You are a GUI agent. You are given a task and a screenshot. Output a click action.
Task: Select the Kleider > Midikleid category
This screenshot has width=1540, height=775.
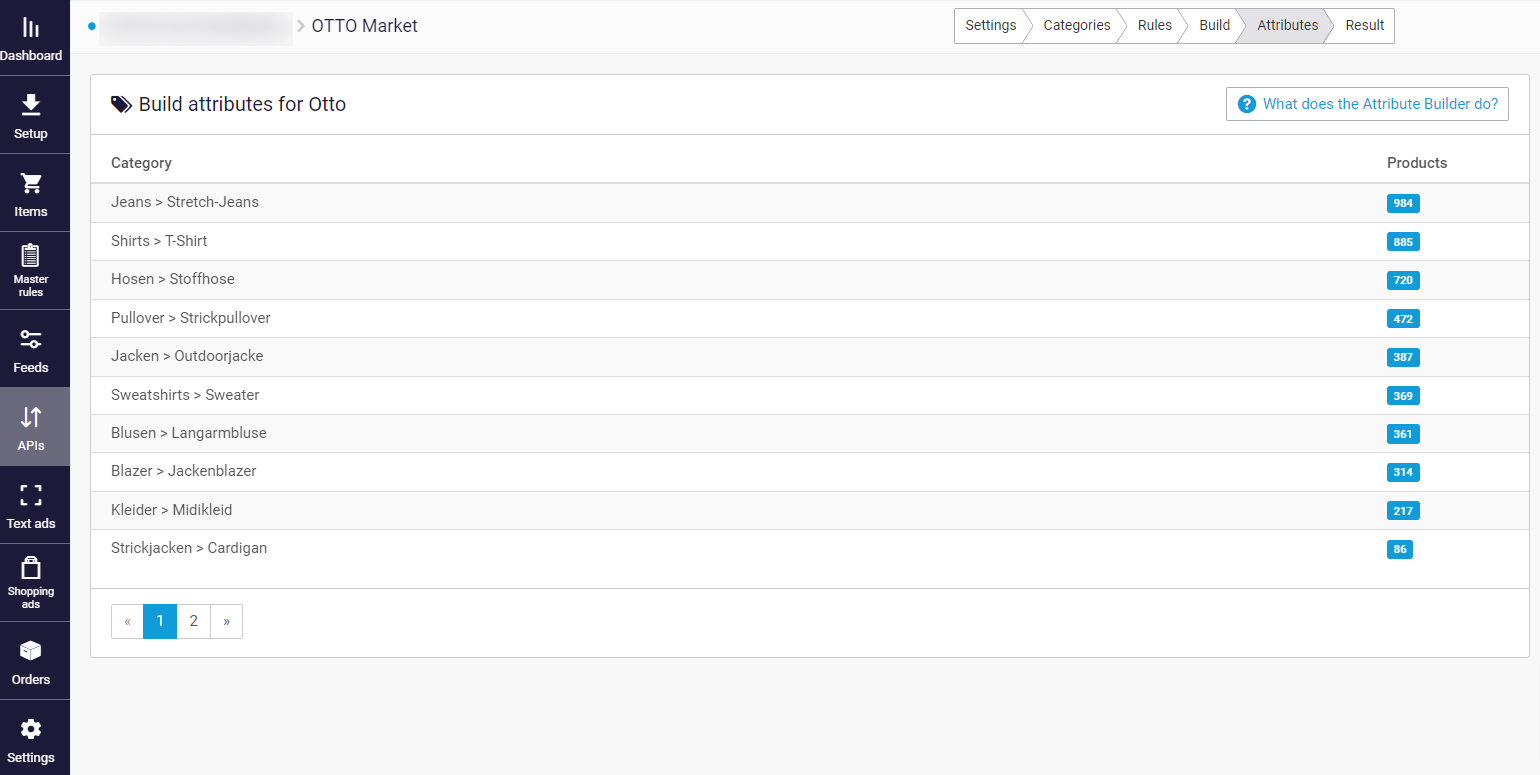coord(171,510)
